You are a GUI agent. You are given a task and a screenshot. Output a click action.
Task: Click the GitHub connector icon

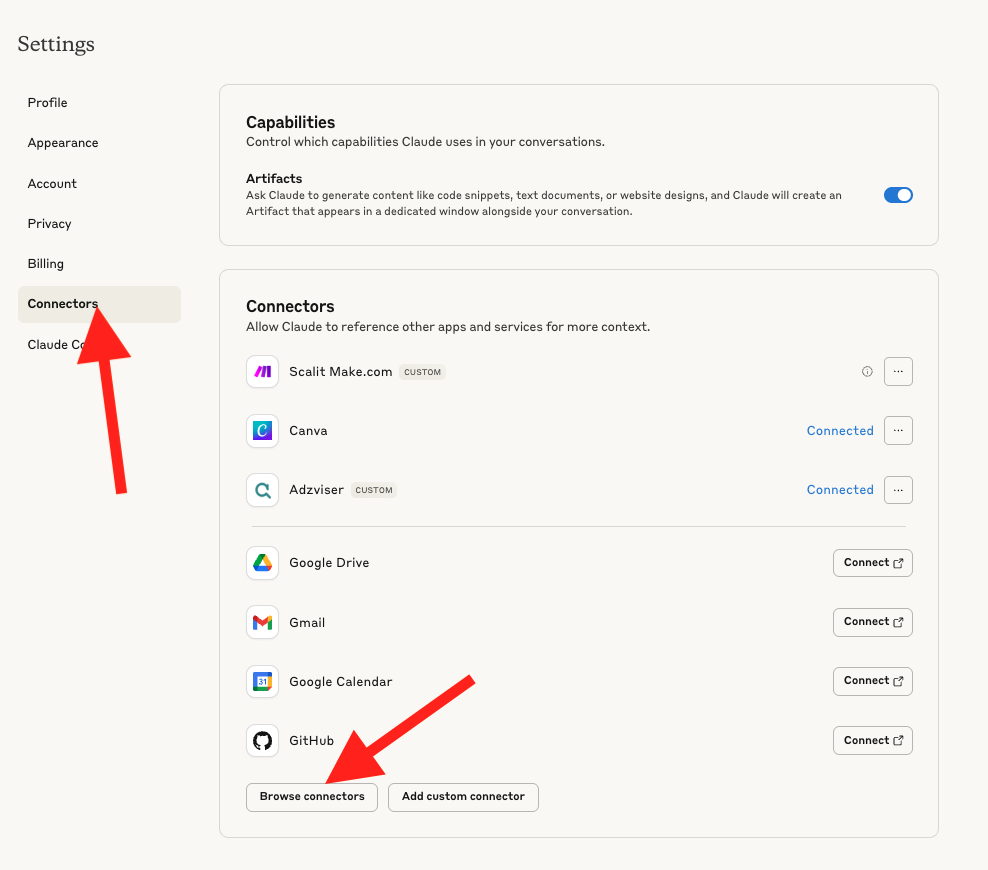coord(262,741)
